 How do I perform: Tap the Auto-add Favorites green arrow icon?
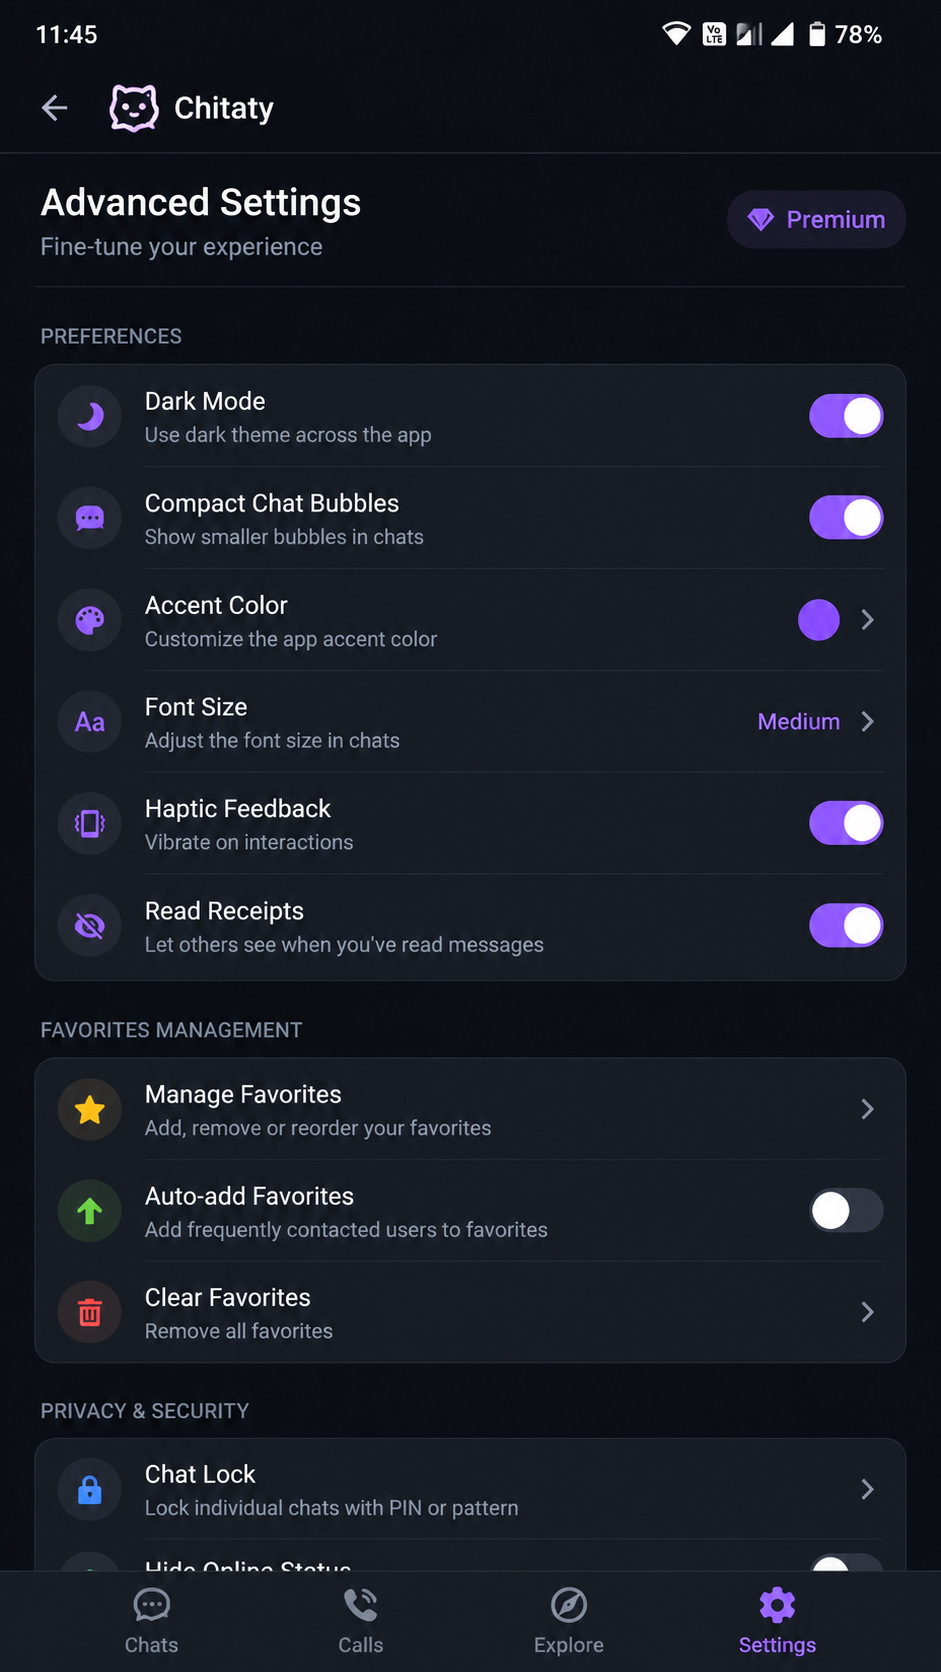[x=90, y=1211]
